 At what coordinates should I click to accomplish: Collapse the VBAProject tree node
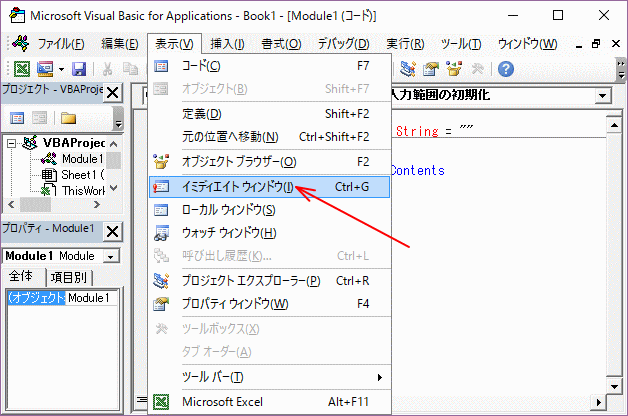12,143
